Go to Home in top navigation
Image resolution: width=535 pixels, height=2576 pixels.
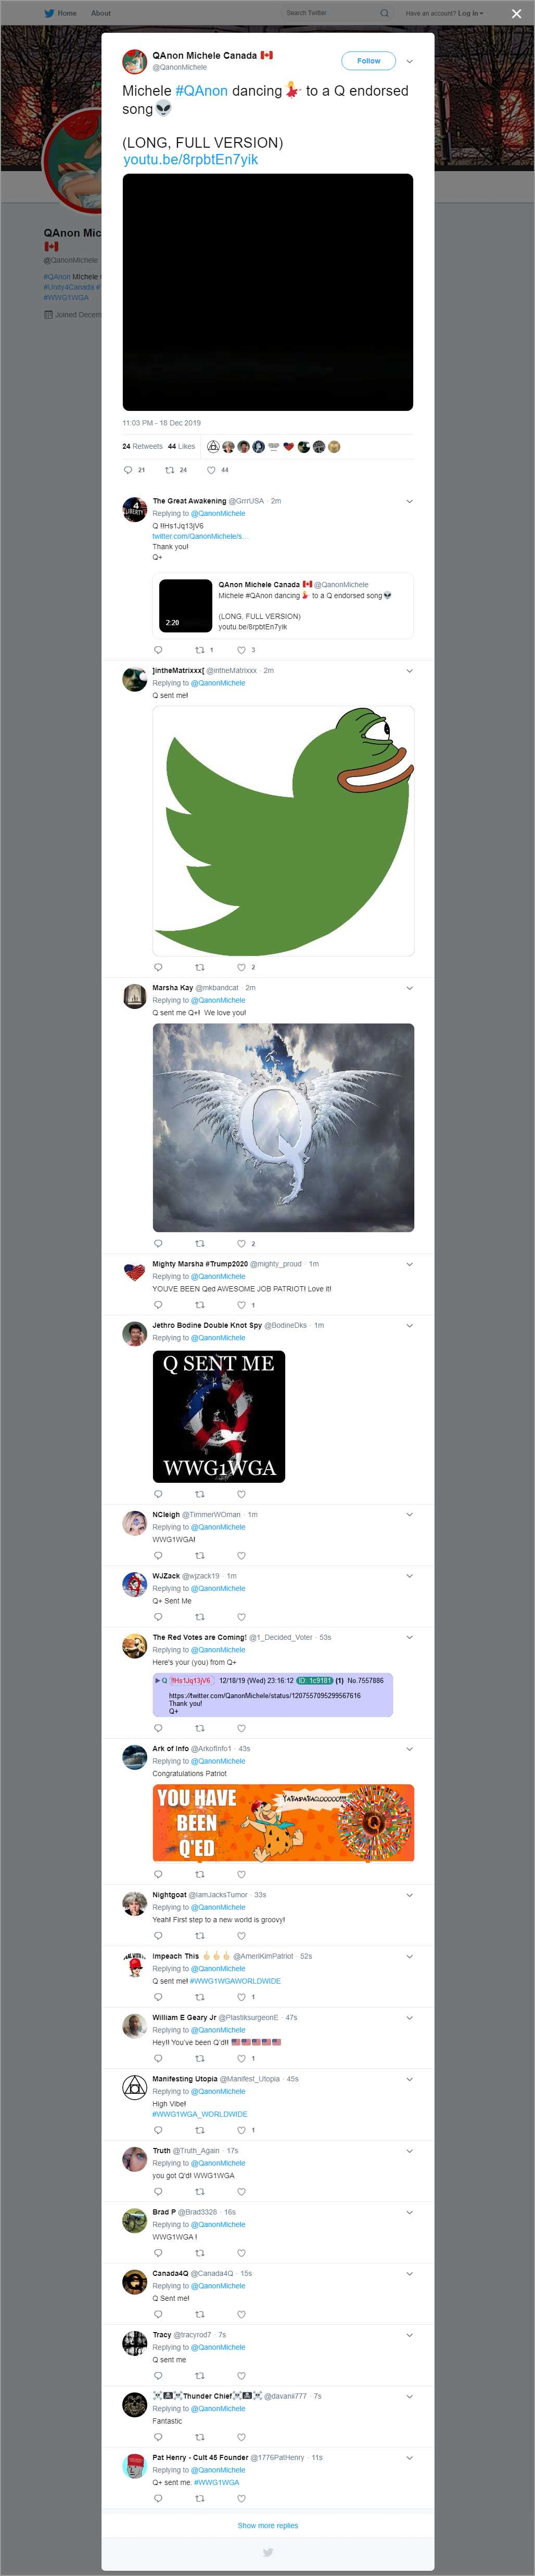point(67,13)
